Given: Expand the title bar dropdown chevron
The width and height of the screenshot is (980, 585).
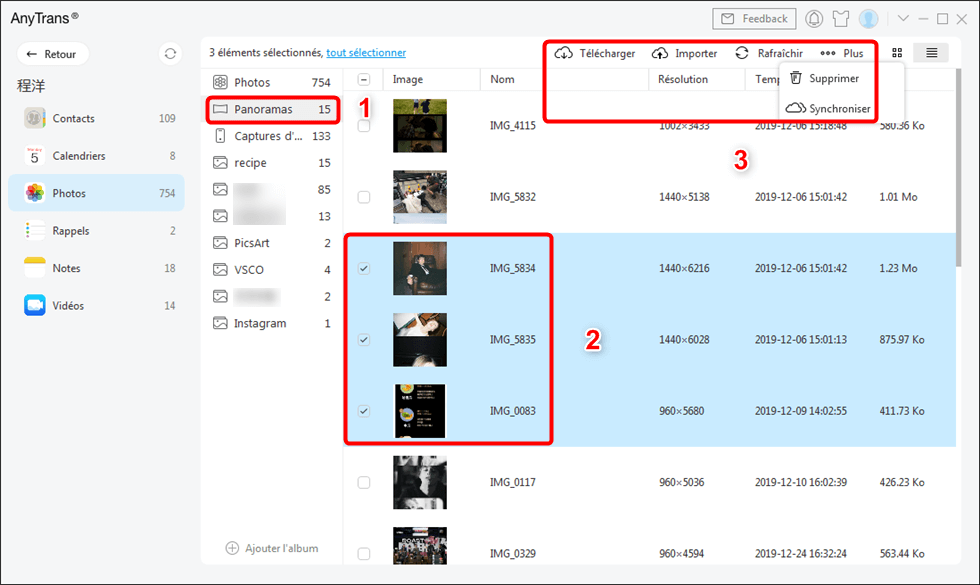Looking at the screenshot, I should tap(903, 19).
